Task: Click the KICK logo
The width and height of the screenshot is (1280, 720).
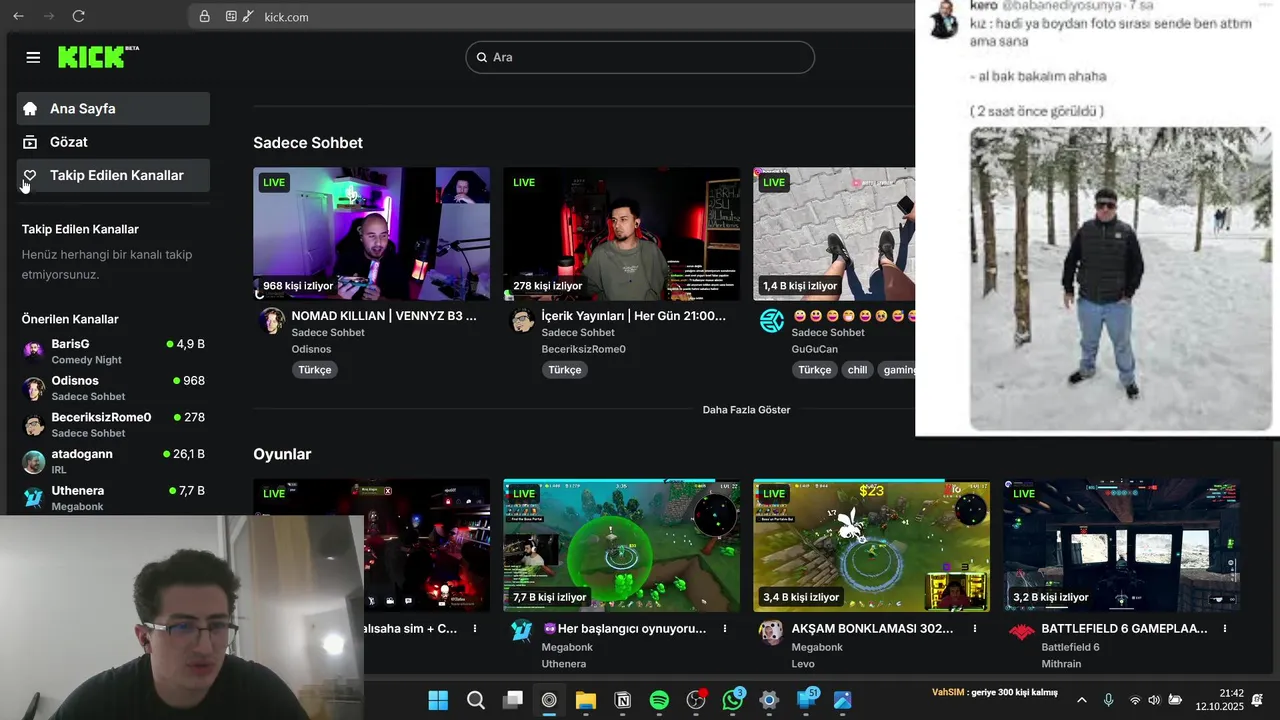Action: [97, 57]
